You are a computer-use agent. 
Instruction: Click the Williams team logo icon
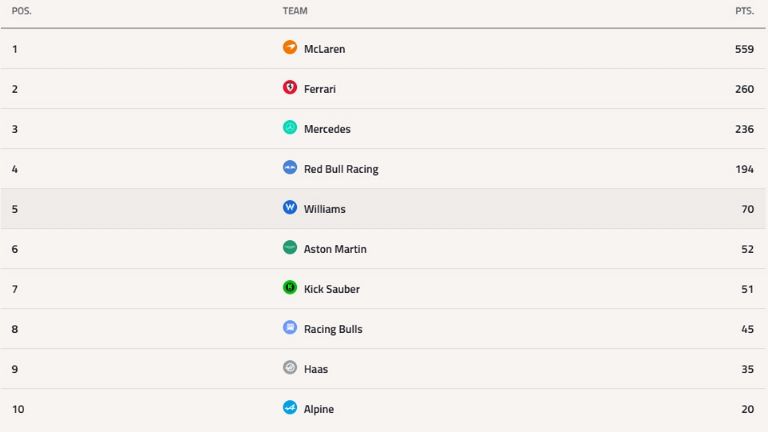290,208
